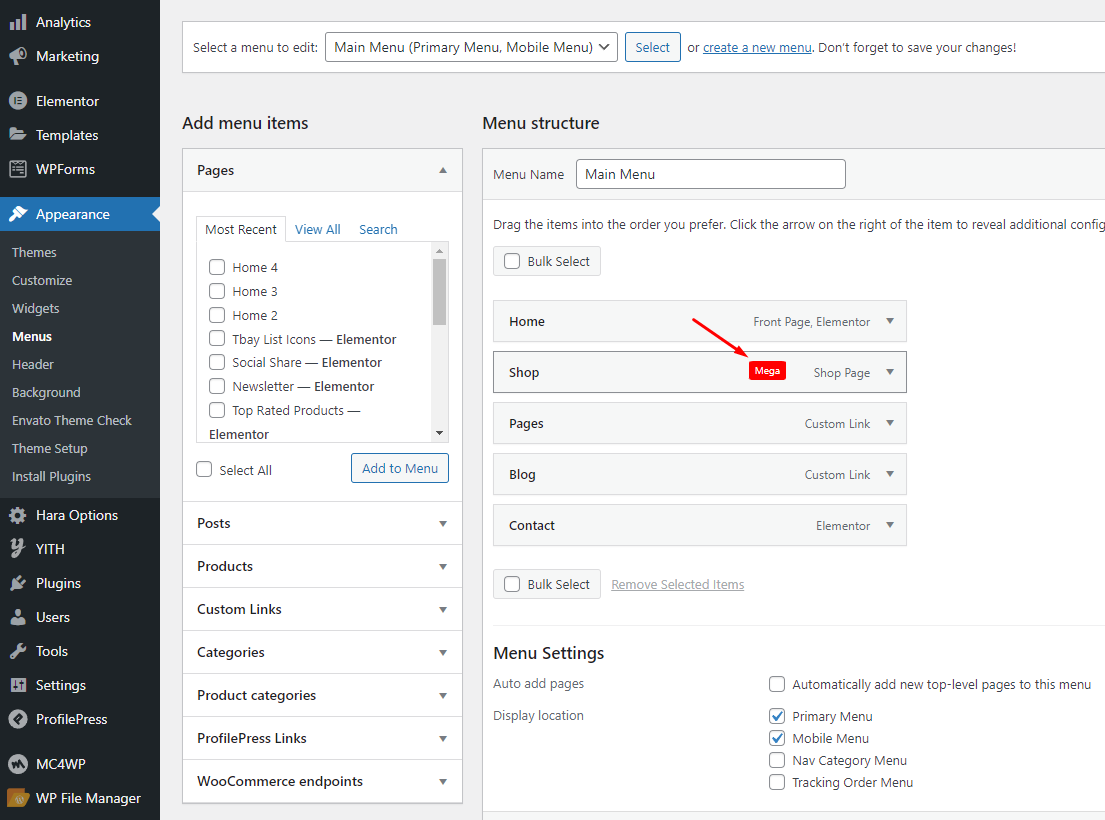Click the Users person icon
1105x820 pixels.
point(18,617)
